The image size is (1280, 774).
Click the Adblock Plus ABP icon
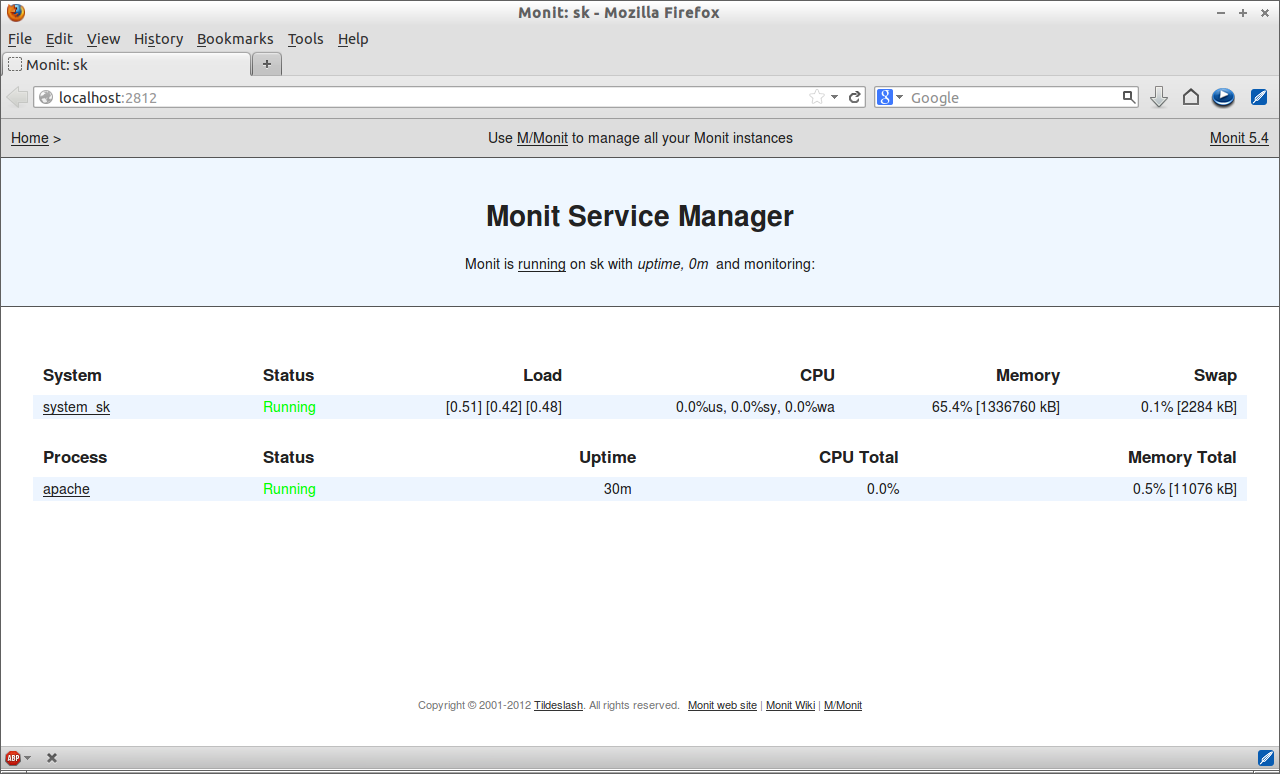tap(12, 758)
